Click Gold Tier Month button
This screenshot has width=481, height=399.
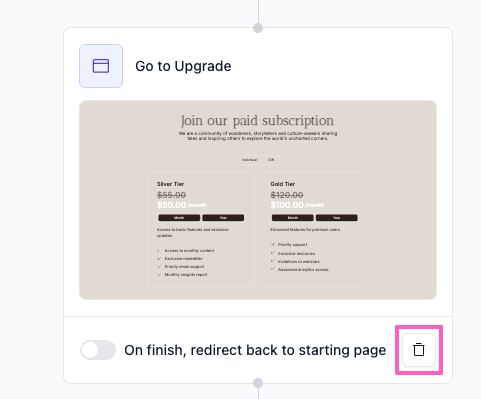(293, 218)
